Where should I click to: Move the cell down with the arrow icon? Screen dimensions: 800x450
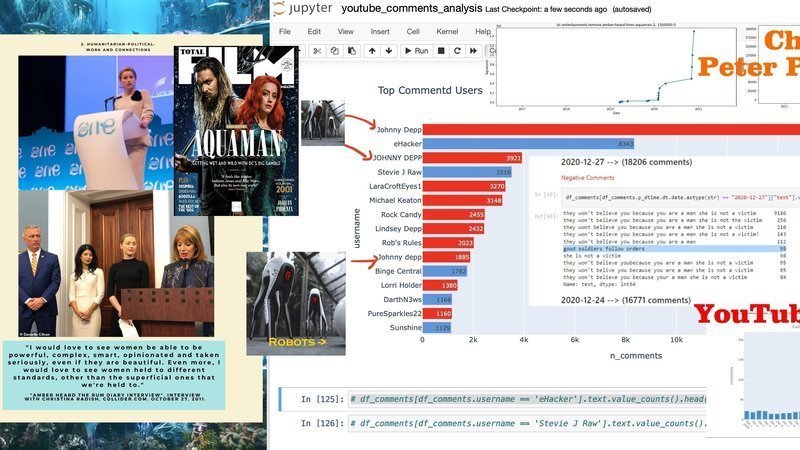pos(388,50)
